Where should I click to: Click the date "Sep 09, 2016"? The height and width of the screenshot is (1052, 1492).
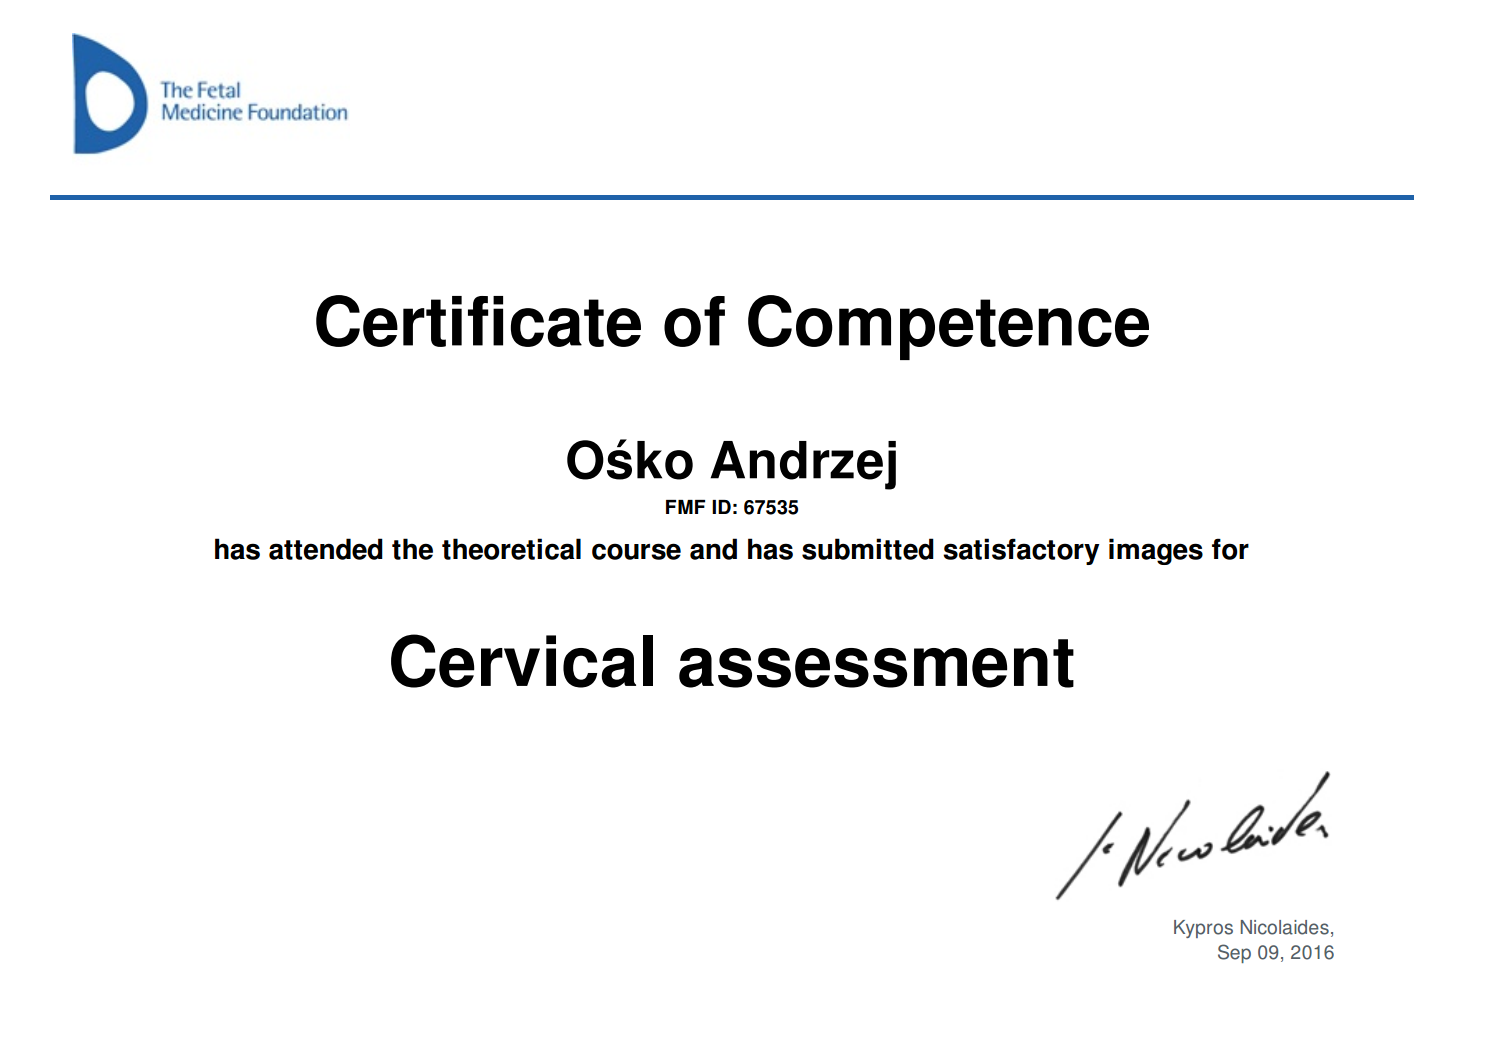[x=1275, y=953]
